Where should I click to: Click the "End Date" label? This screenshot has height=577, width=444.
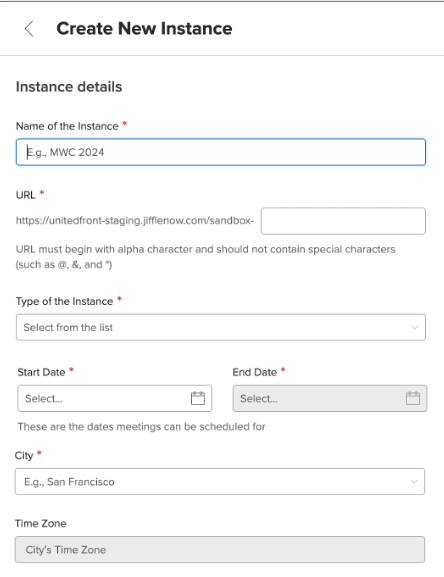click(x=255, y=372)
